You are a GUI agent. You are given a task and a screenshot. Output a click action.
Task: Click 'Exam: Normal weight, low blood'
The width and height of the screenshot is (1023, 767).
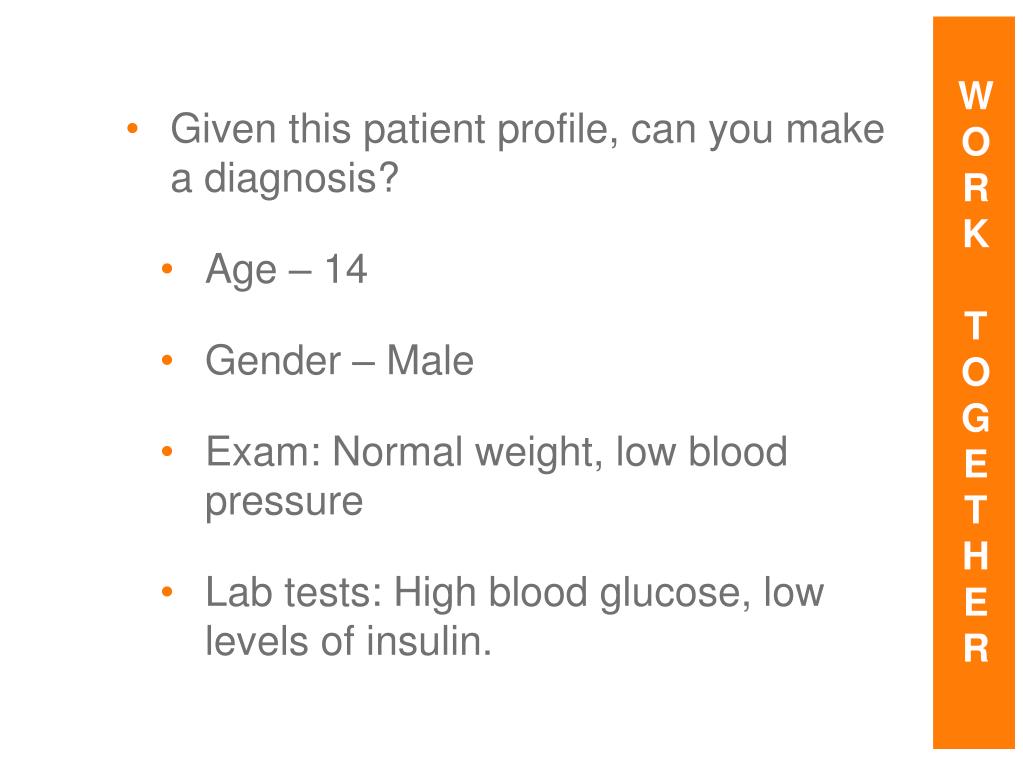pos(496,452)
